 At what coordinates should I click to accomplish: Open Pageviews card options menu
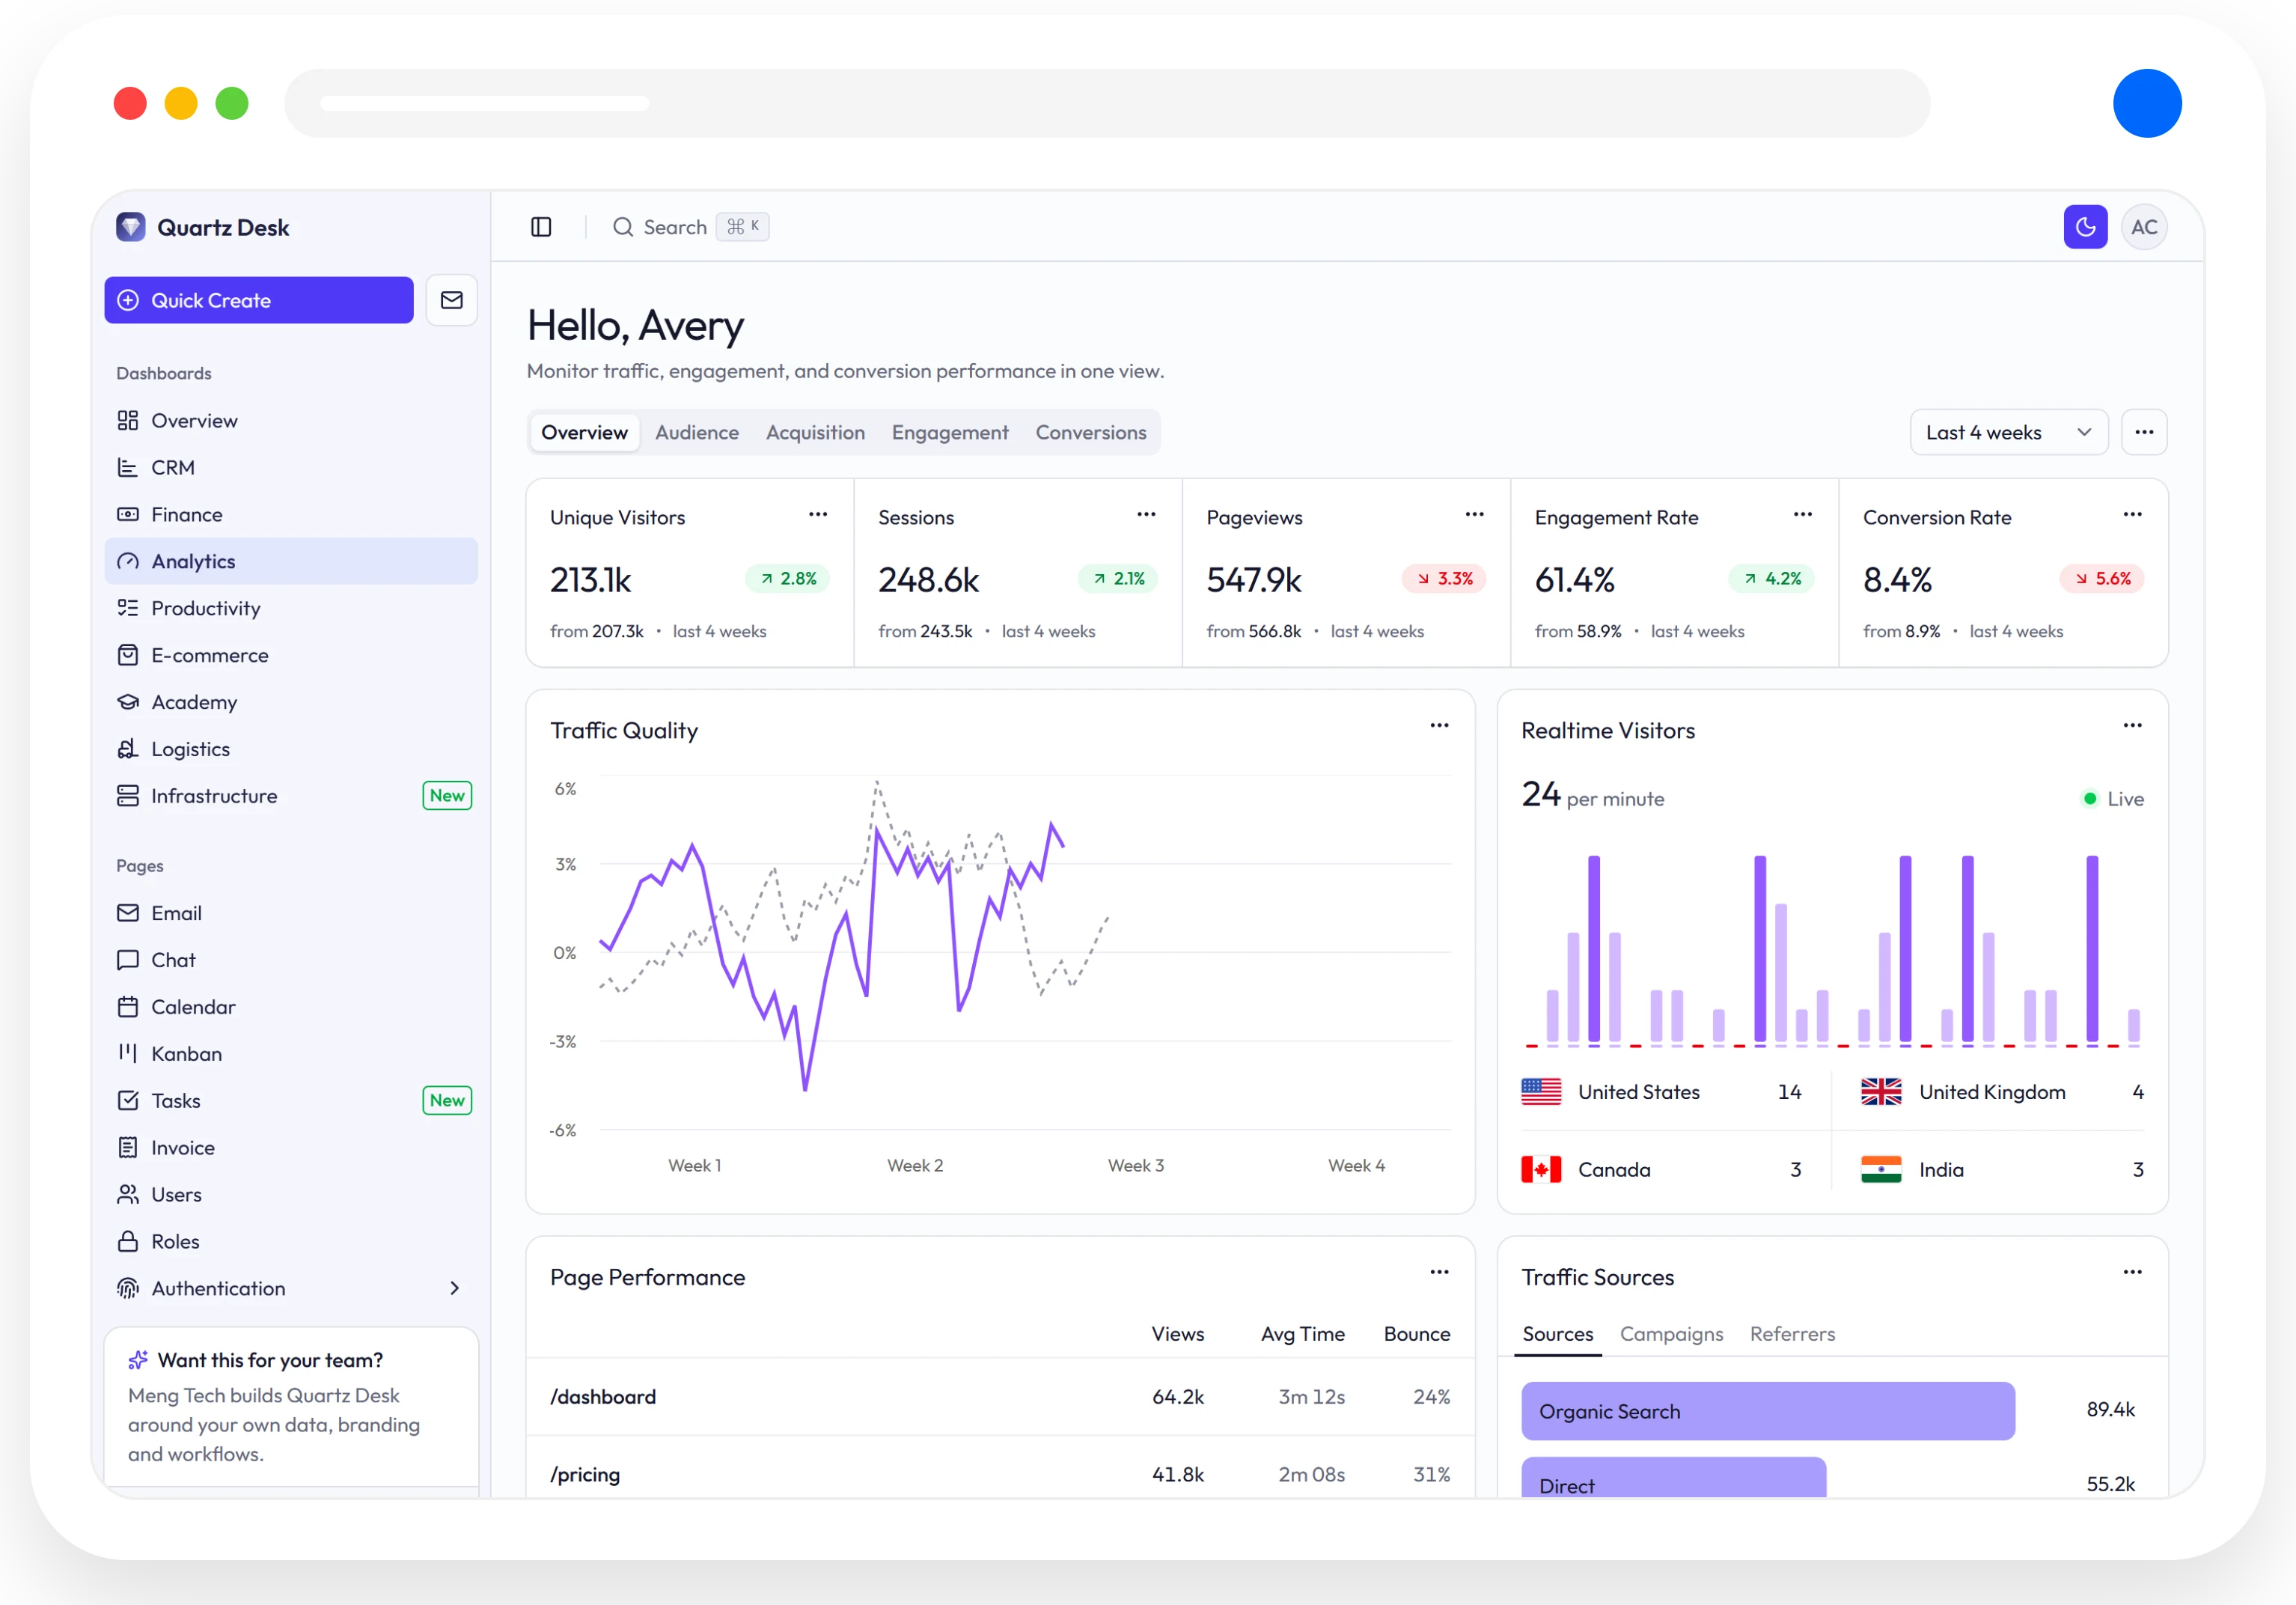click(1474, 515)
